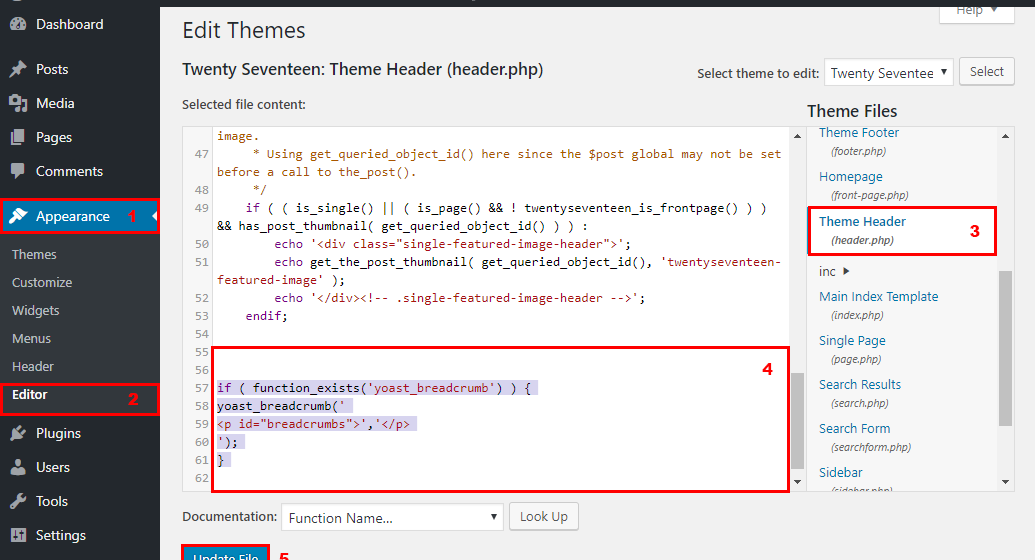Open the Plugins menu label
The image size is (1035, 560).
click(x=58, y=433)
